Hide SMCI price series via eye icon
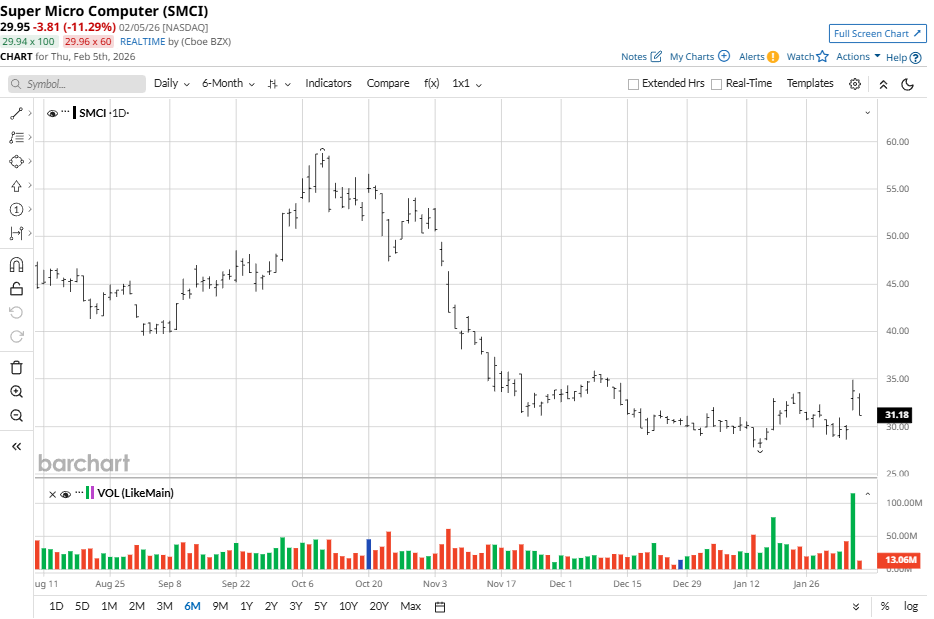The height and width of the screenshot is (619, 934). 52,113
